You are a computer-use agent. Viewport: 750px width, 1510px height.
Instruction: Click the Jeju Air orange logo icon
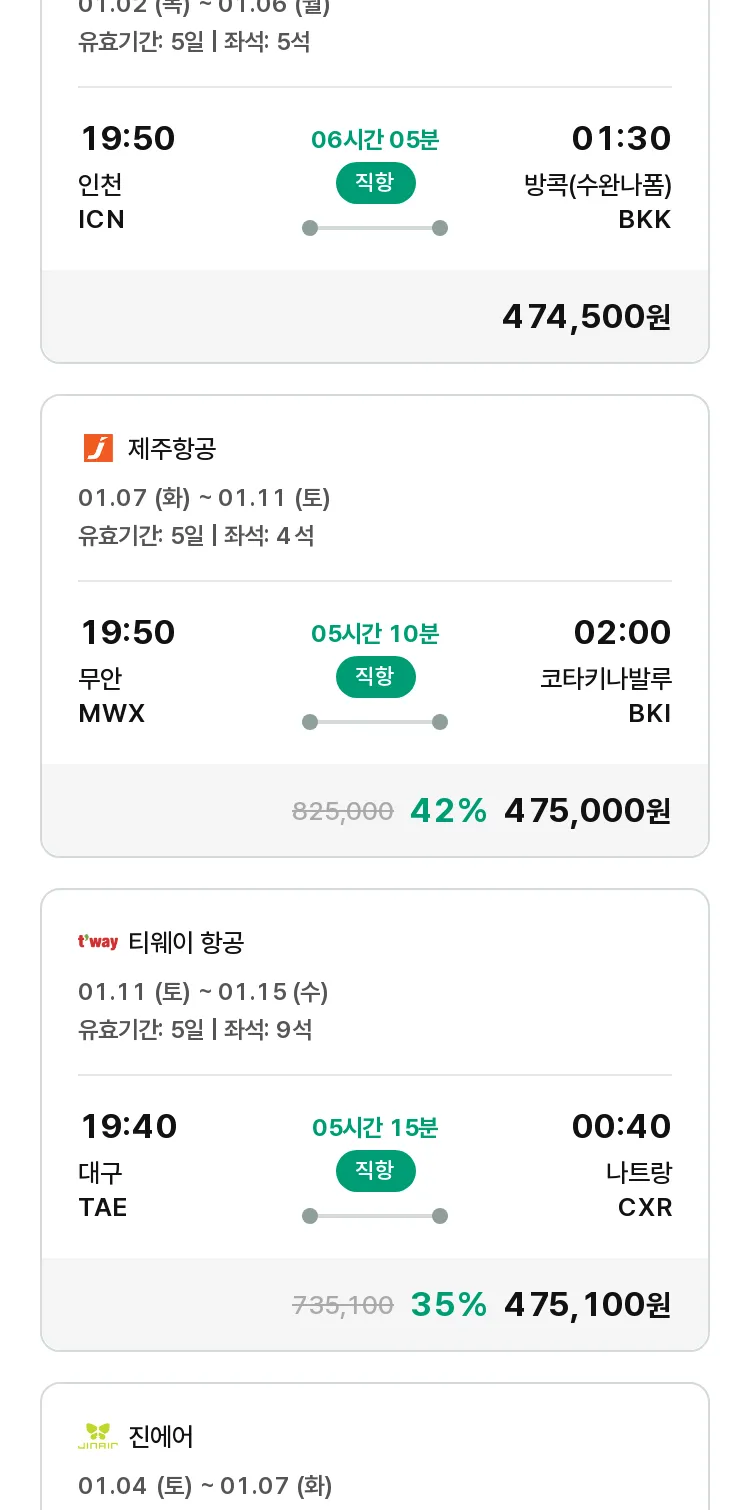98,448
